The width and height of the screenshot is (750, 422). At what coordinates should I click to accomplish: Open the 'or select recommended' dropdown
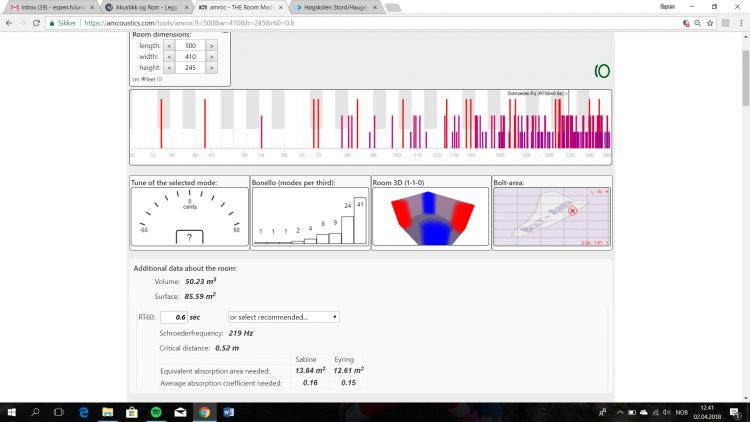tap(284, 317)
